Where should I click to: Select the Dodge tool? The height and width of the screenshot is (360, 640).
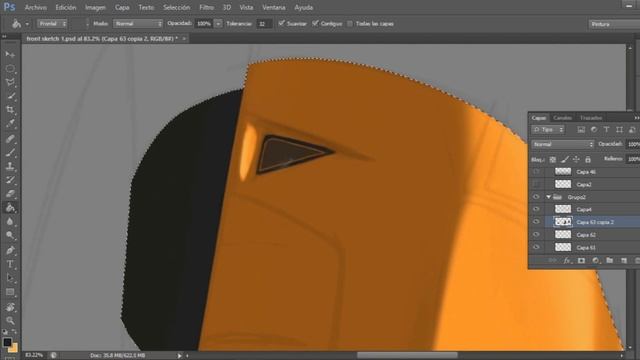pos(10,236)
